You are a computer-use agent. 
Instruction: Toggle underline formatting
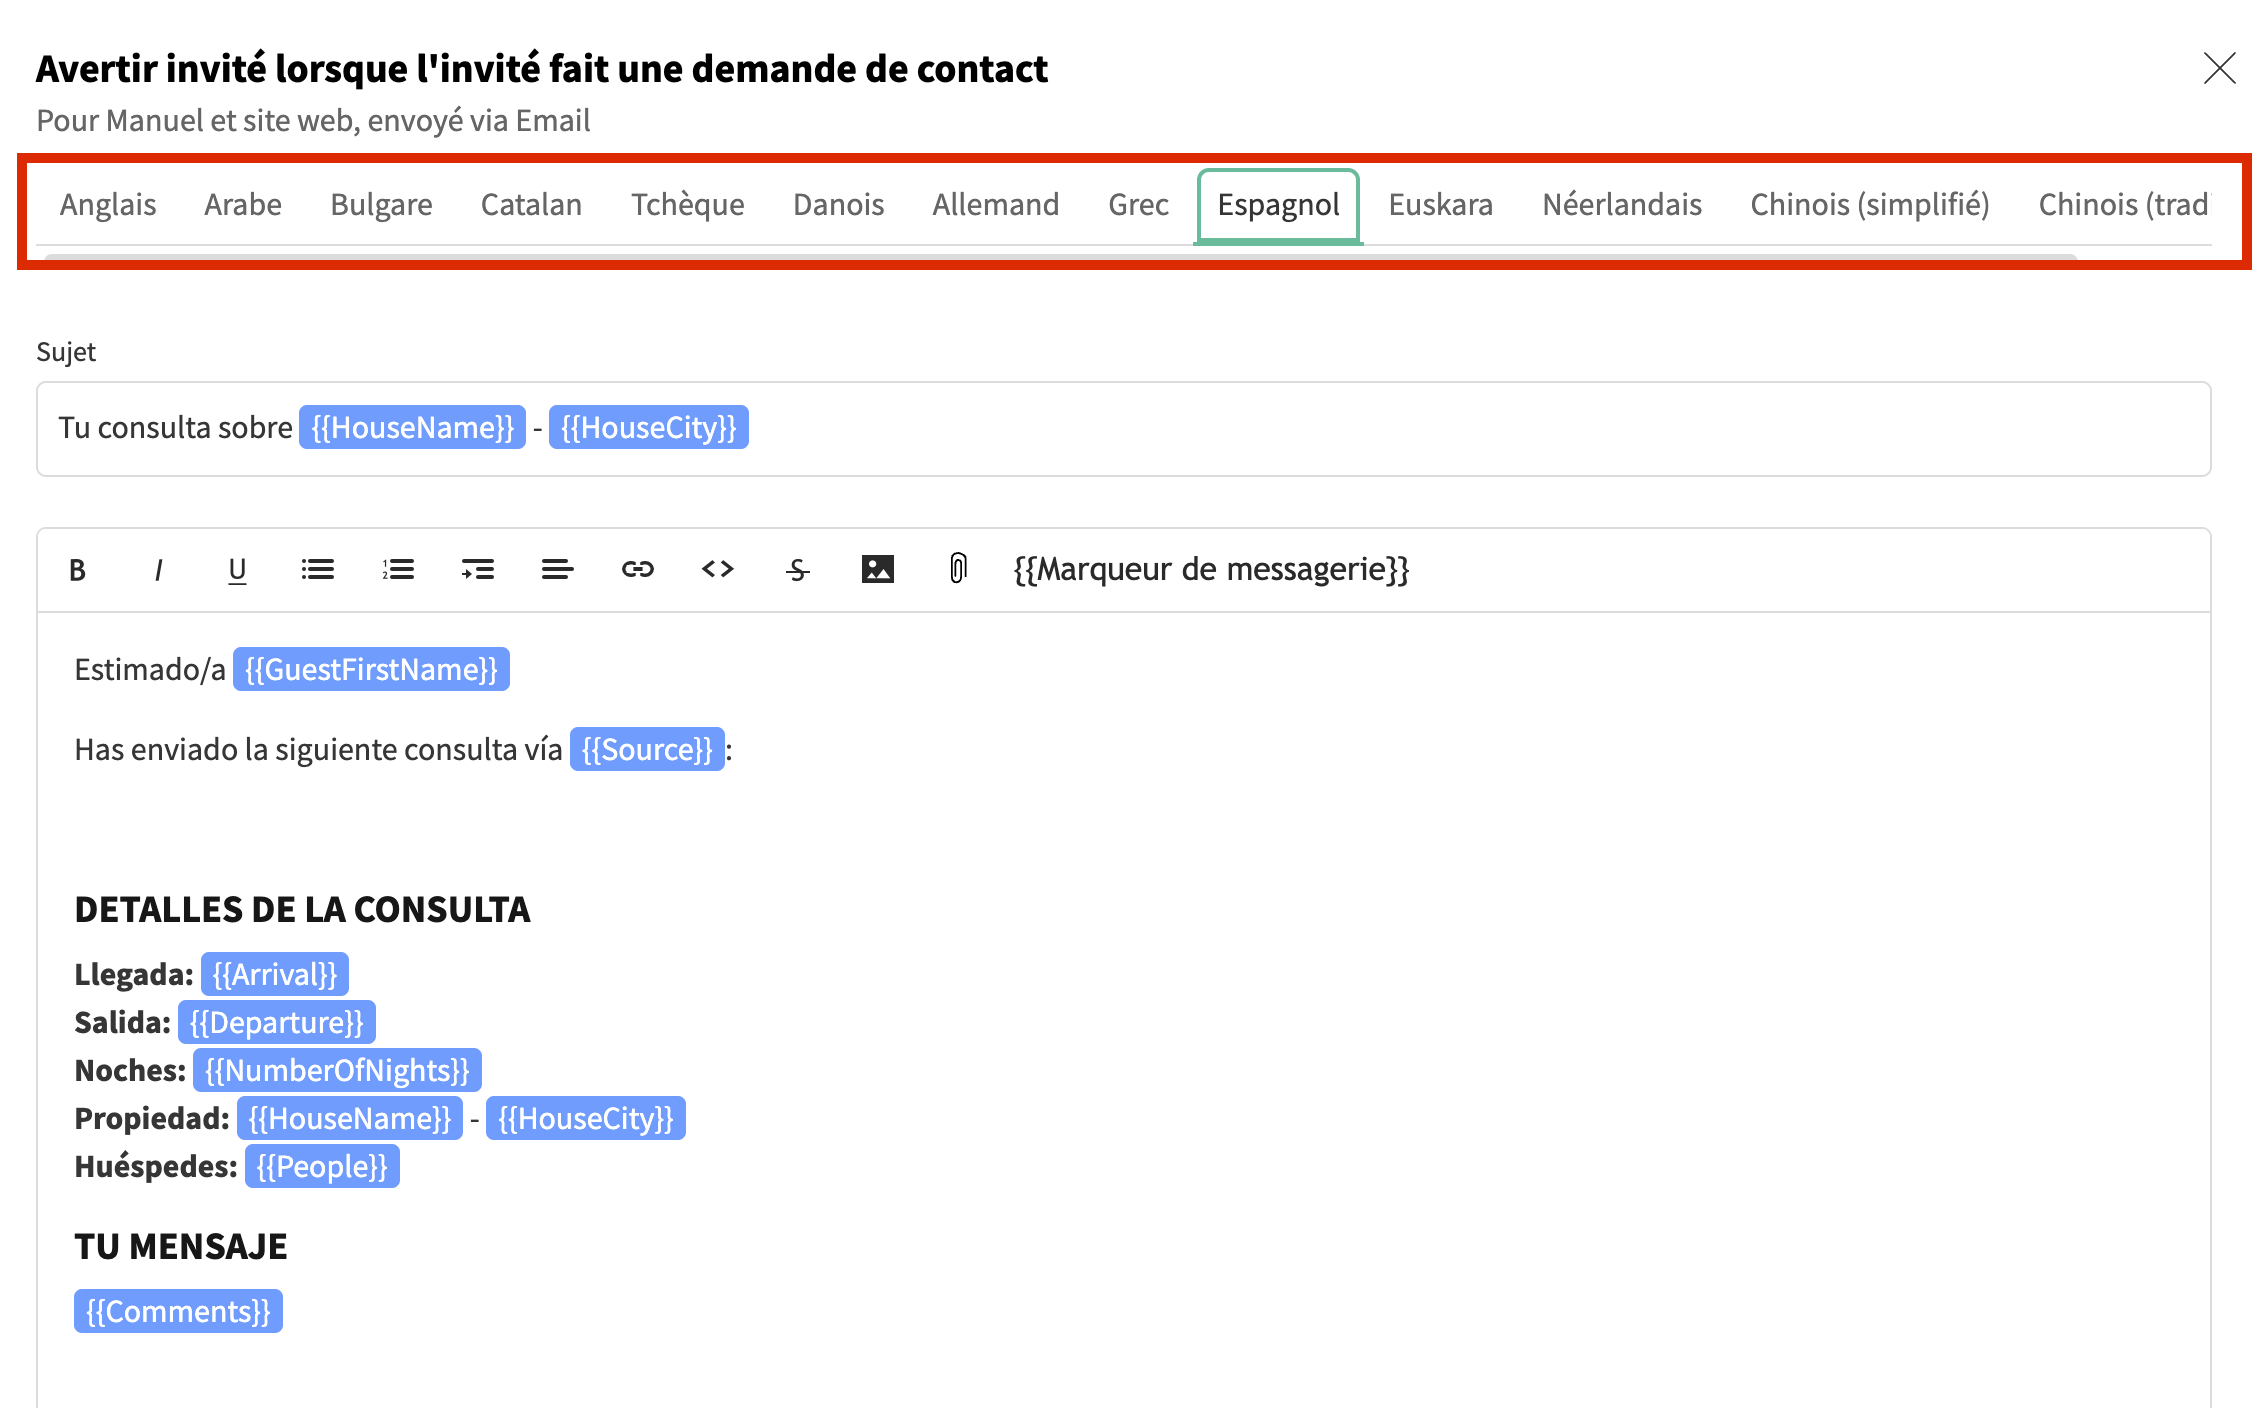coord(237,570)
